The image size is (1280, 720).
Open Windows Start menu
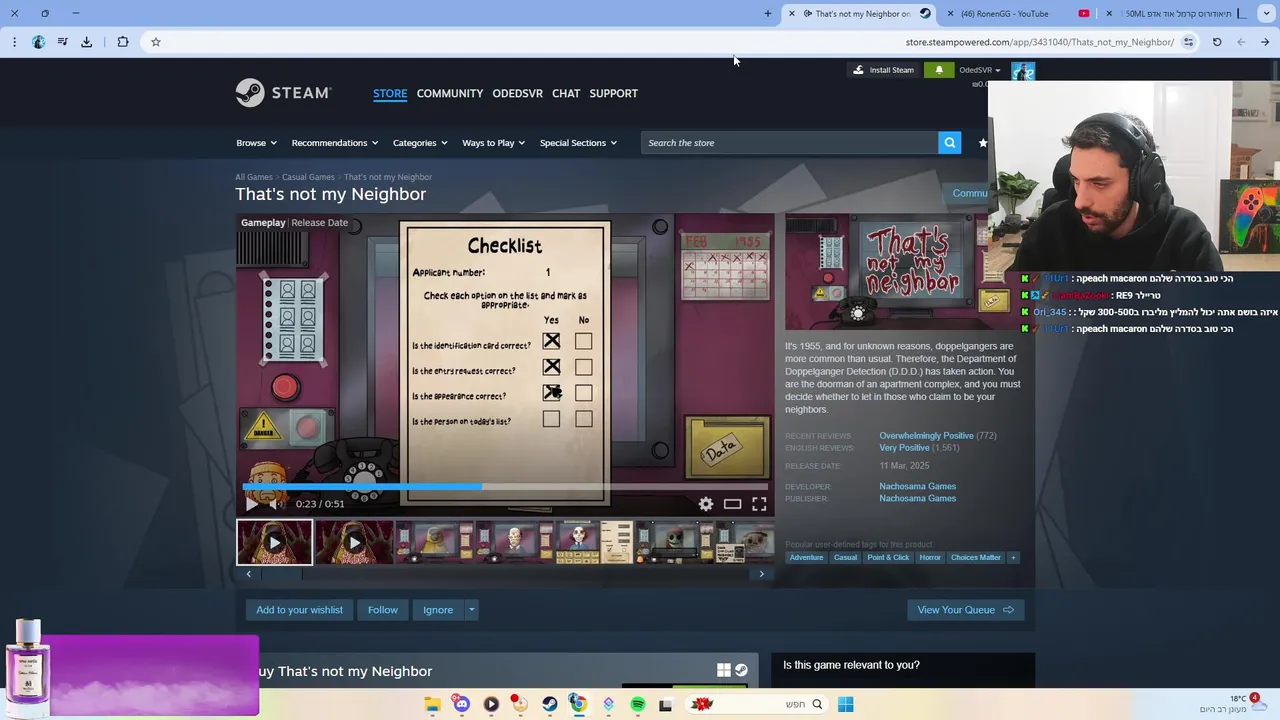(846, 704)
